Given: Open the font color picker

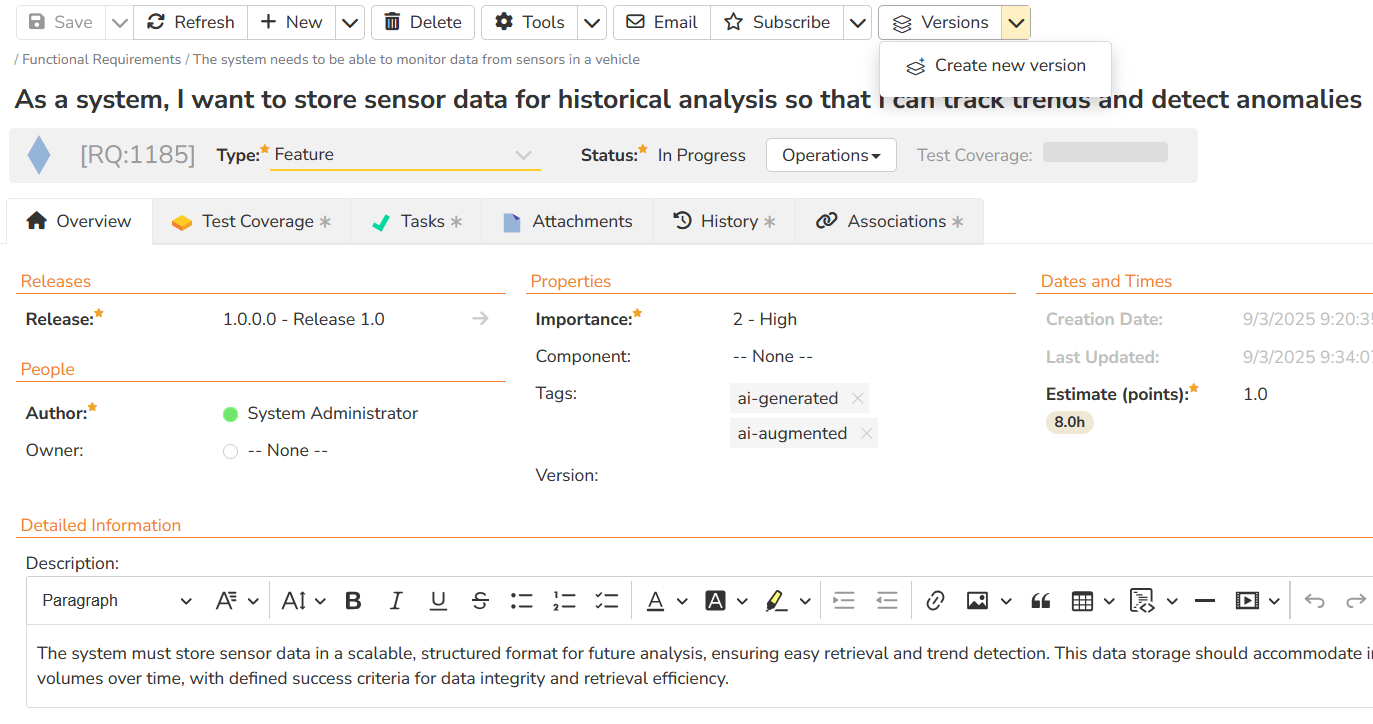Looking at the screenshot, I should [x=656, y=601].
